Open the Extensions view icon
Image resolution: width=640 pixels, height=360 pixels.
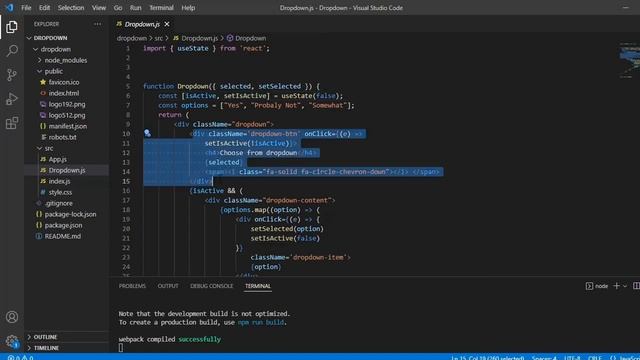point(12,123)
